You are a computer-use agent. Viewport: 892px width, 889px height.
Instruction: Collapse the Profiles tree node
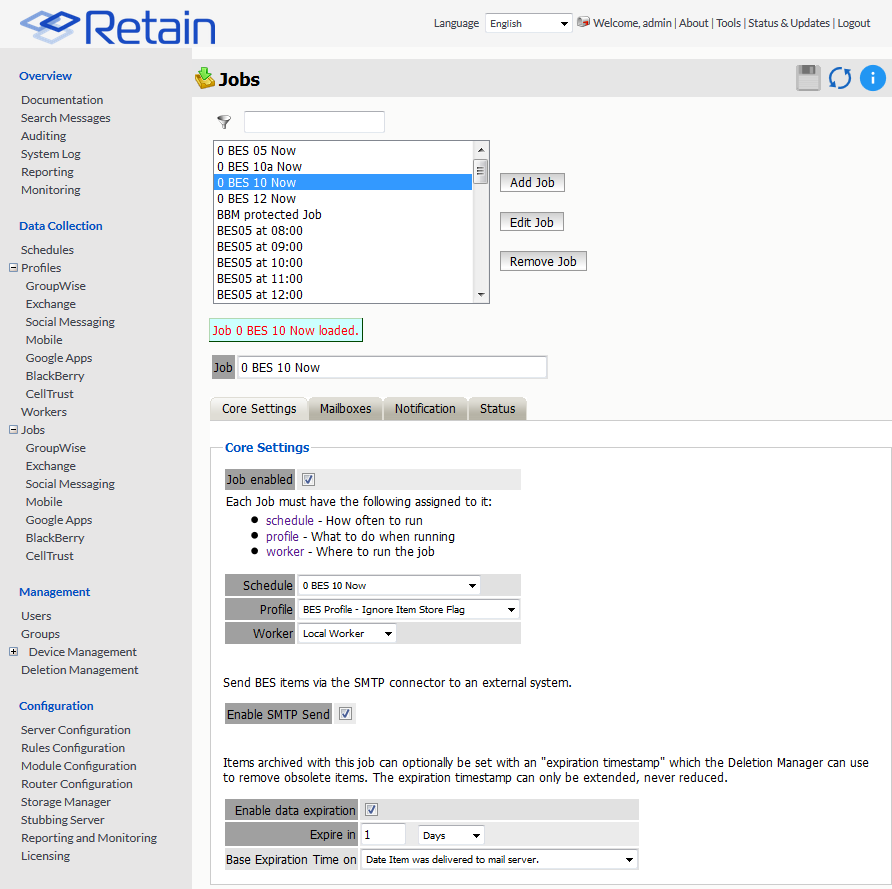coord(14,267)
